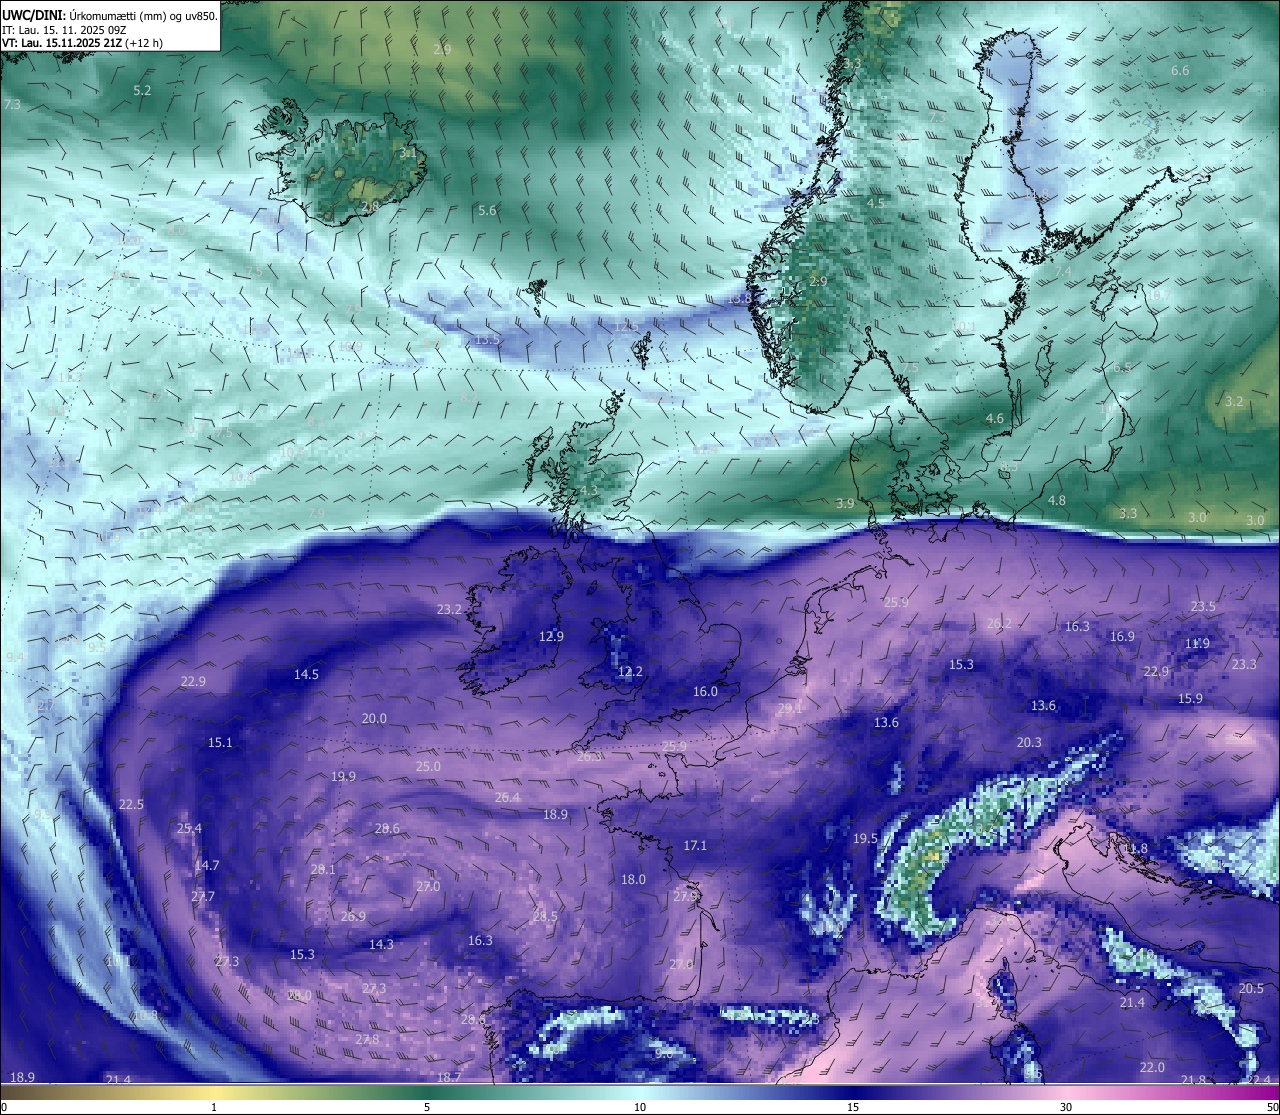Pick the 5.6 value southeast of Iceland
This screenshot has width=1280, height=1115.
pos(487,210)
